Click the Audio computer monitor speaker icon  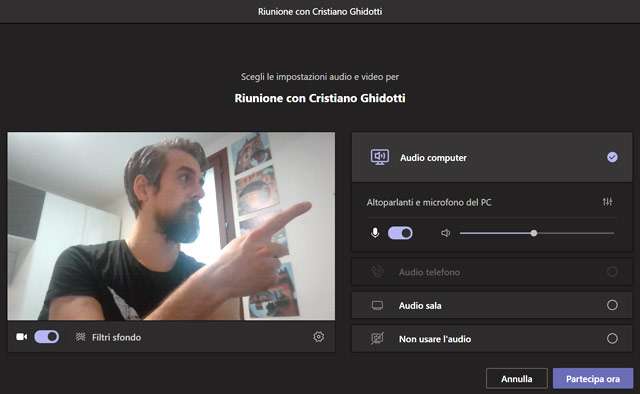coord(380,157)
